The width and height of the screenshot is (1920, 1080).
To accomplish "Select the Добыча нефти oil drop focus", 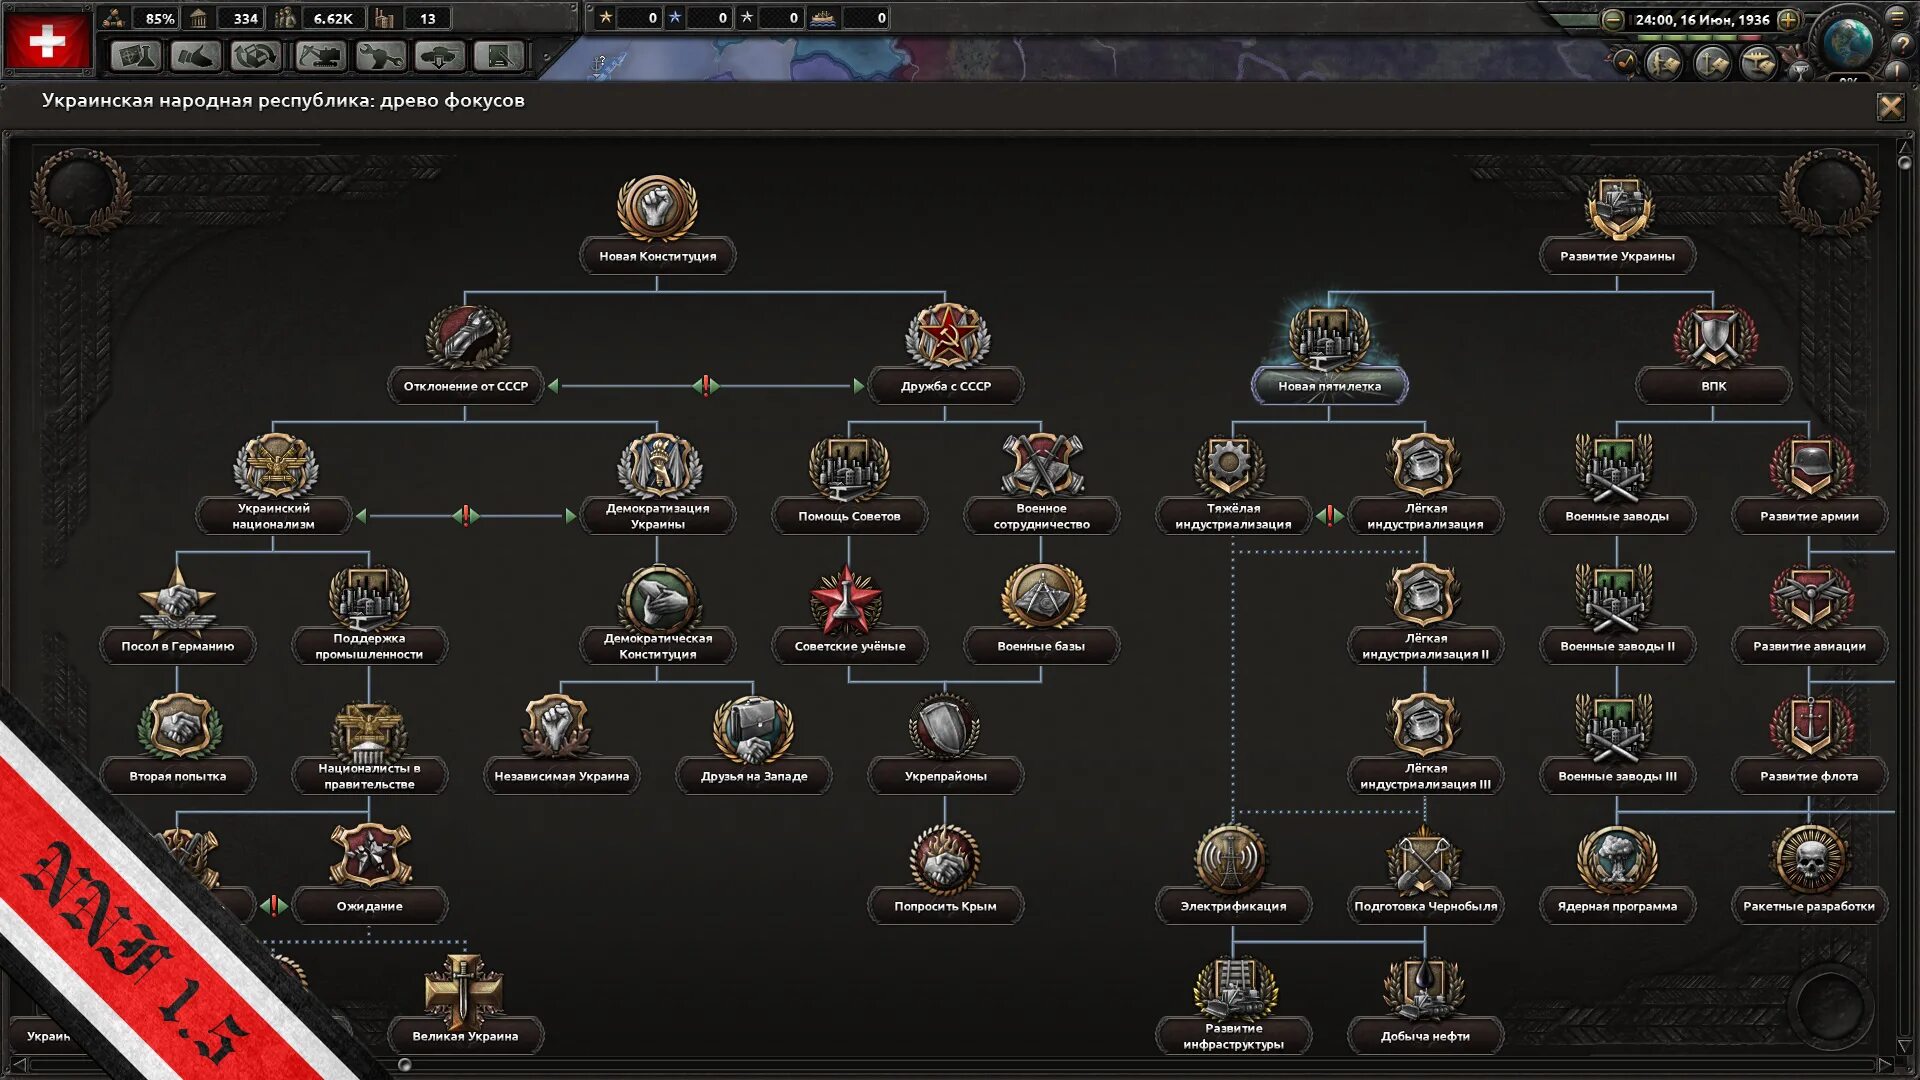I will point(1425,1005).
